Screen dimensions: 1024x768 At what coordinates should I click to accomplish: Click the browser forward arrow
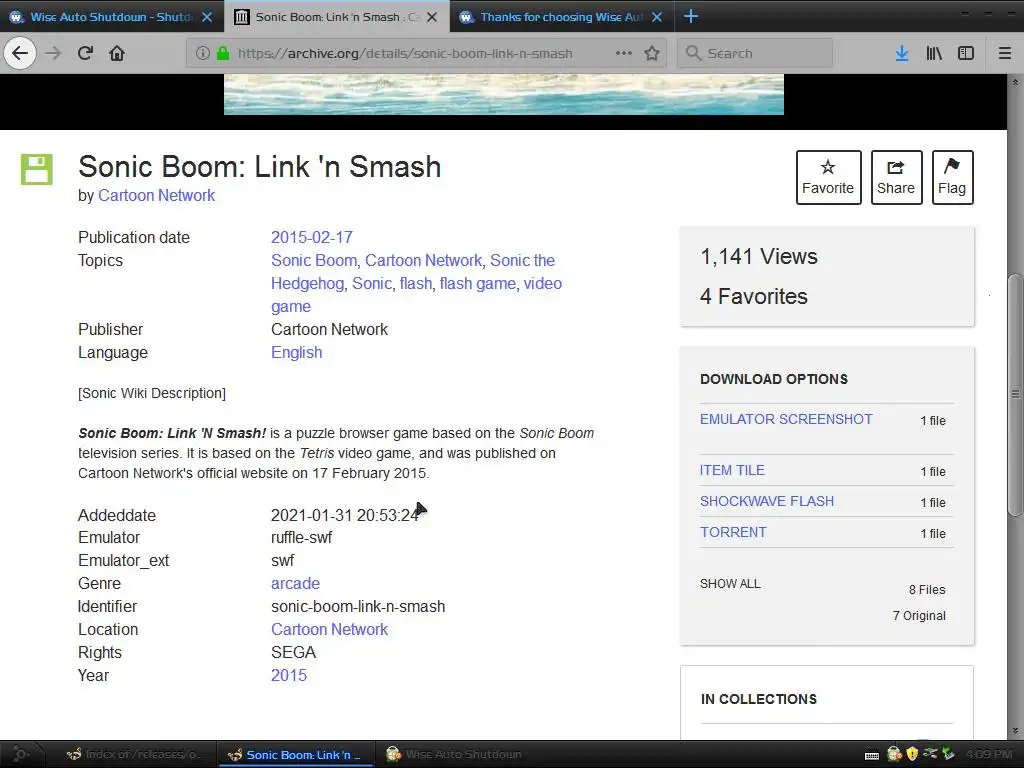[x=53, y=53]
